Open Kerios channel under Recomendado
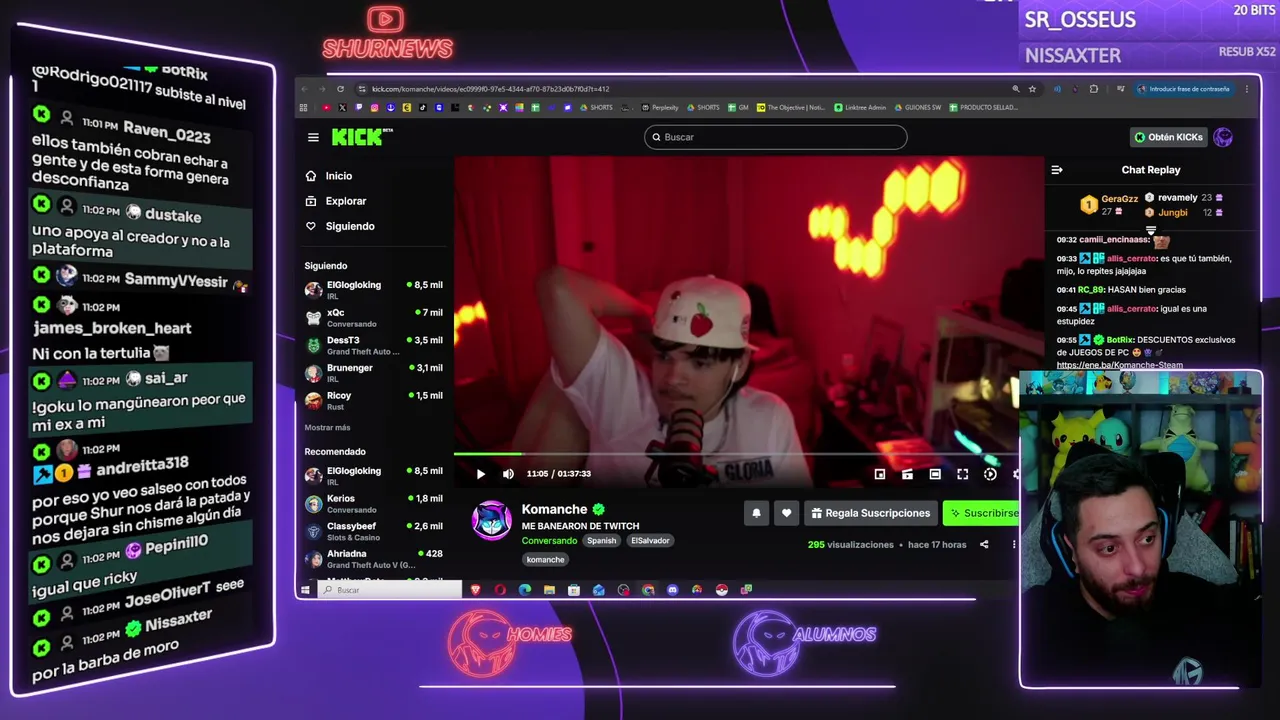Viewport: 1280px width, 720px height. (x=374, y=503)
